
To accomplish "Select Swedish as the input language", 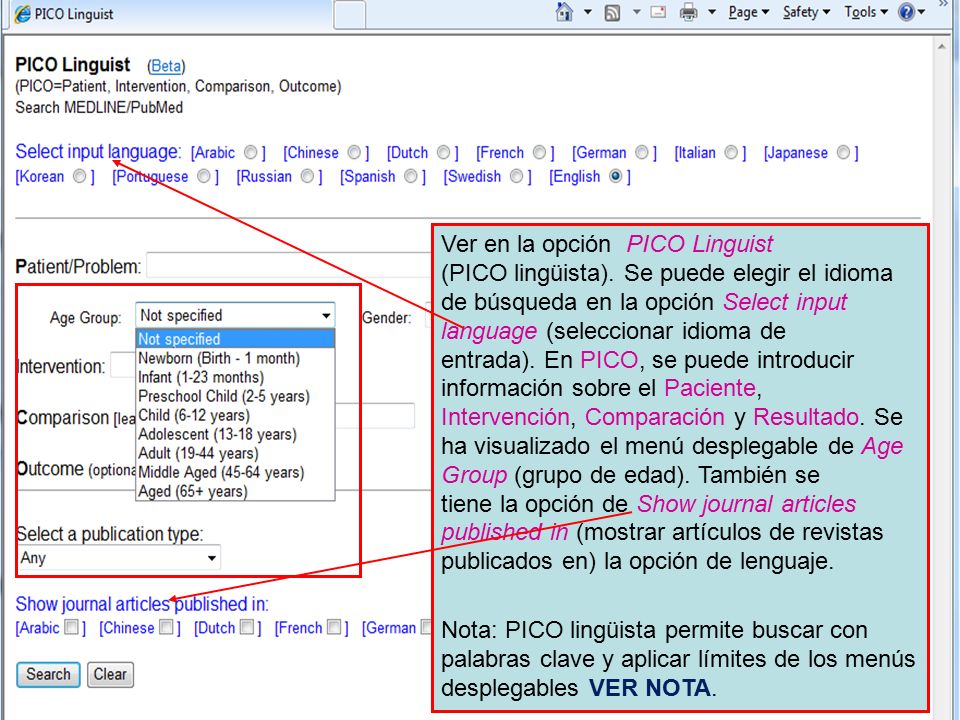I will pos(517,176).
